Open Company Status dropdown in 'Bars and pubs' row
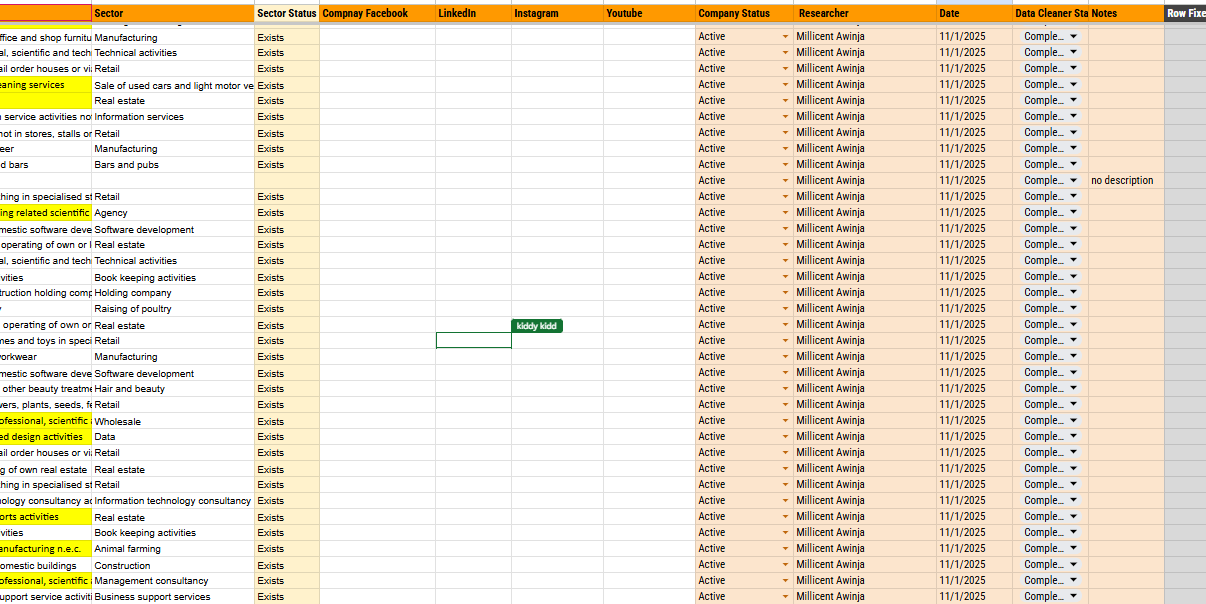 pos(785,165)
